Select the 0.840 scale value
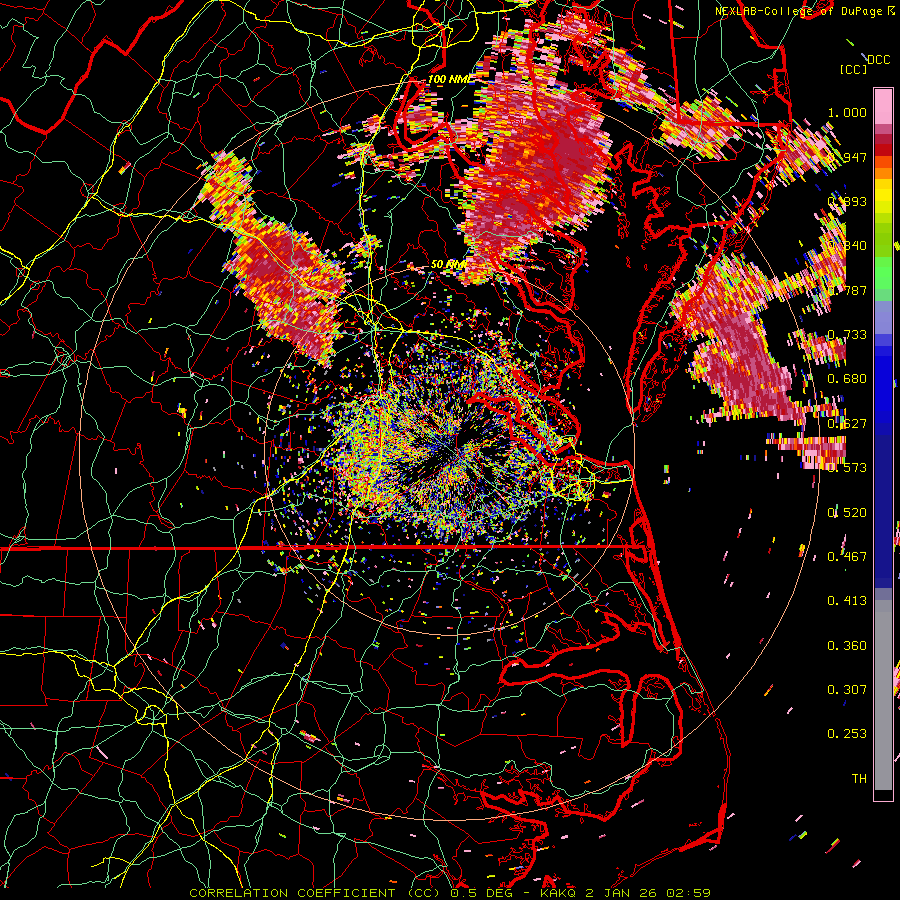Image resolution: width=900 pixels, height=900 pixels. 847,245
